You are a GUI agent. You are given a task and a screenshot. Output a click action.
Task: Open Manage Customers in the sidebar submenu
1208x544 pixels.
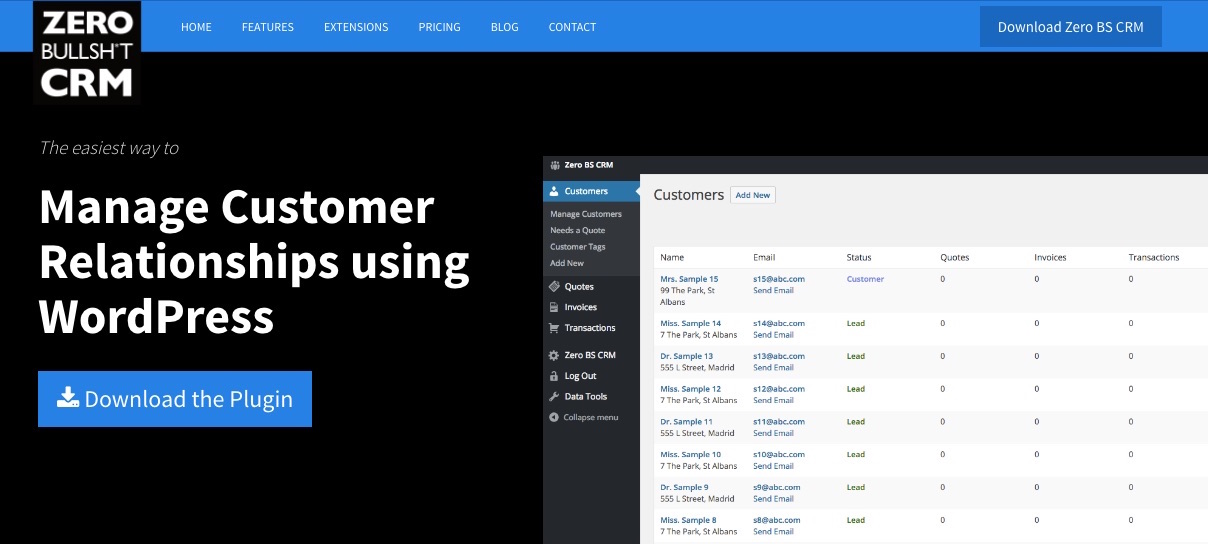pyautogui.click(x=586, y=214)
